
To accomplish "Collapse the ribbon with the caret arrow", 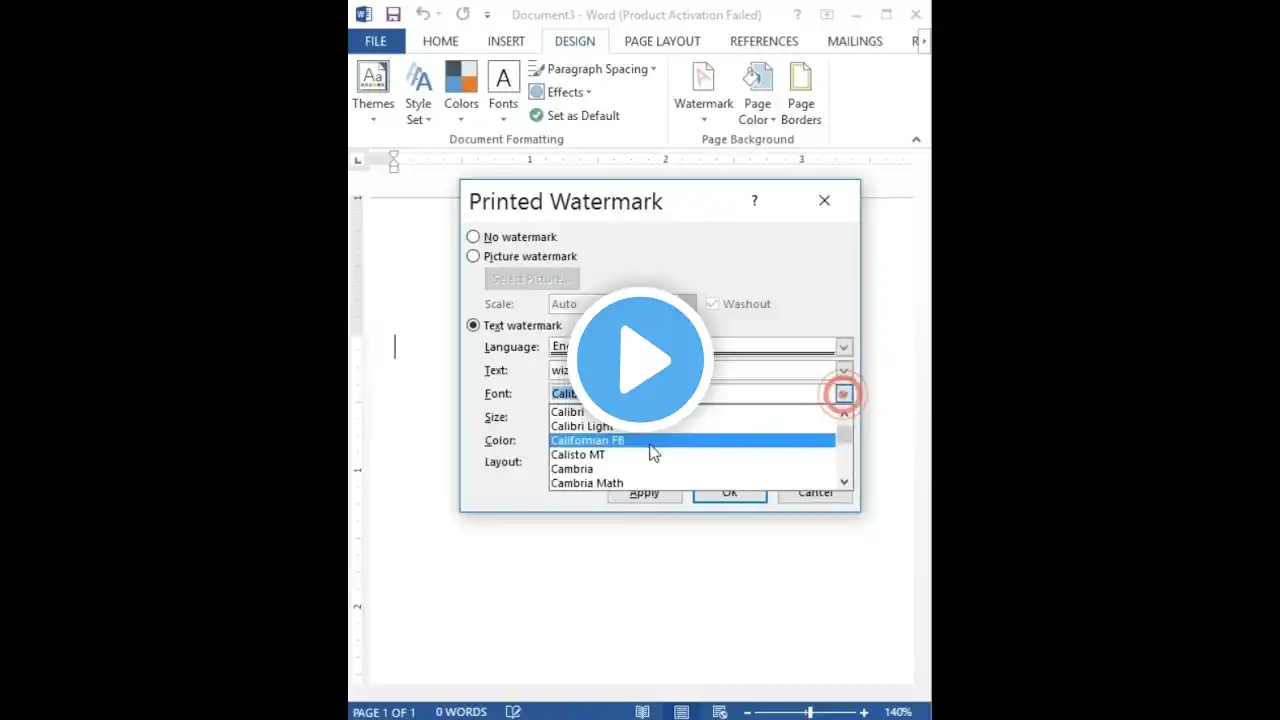I will click(x=916, y=139).
